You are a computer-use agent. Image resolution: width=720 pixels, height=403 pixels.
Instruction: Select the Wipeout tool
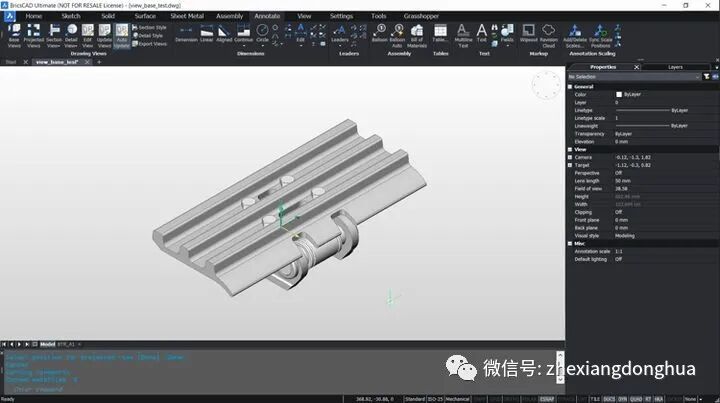pyautogui.click(x=529, y=34)
